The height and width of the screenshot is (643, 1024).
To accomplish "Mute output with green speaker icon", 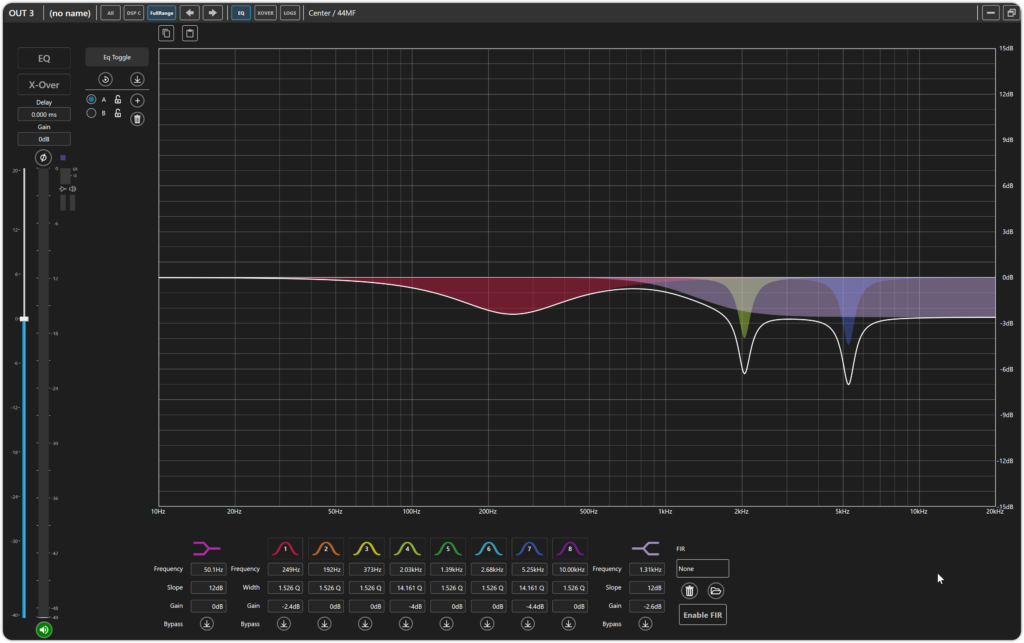I will (43, 629).
